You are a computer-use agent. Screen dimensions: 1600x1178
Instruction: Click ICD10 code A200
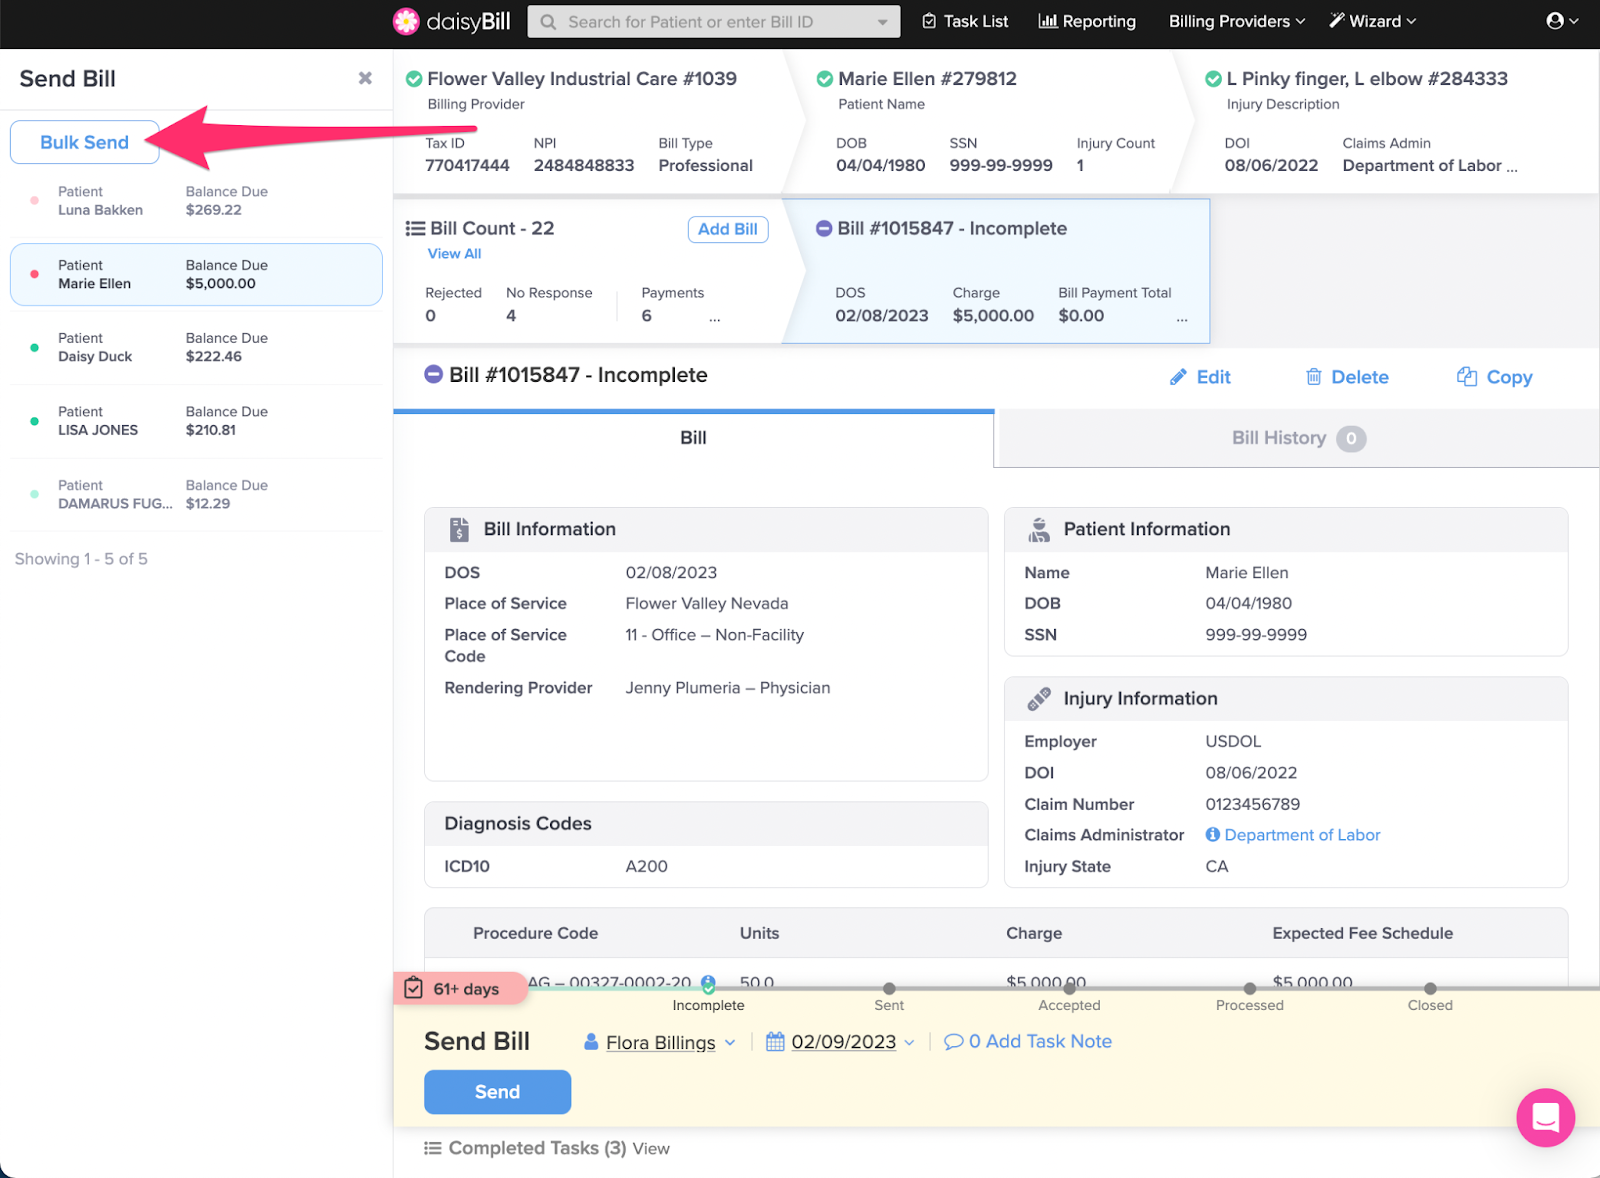(x=646, y=866)
